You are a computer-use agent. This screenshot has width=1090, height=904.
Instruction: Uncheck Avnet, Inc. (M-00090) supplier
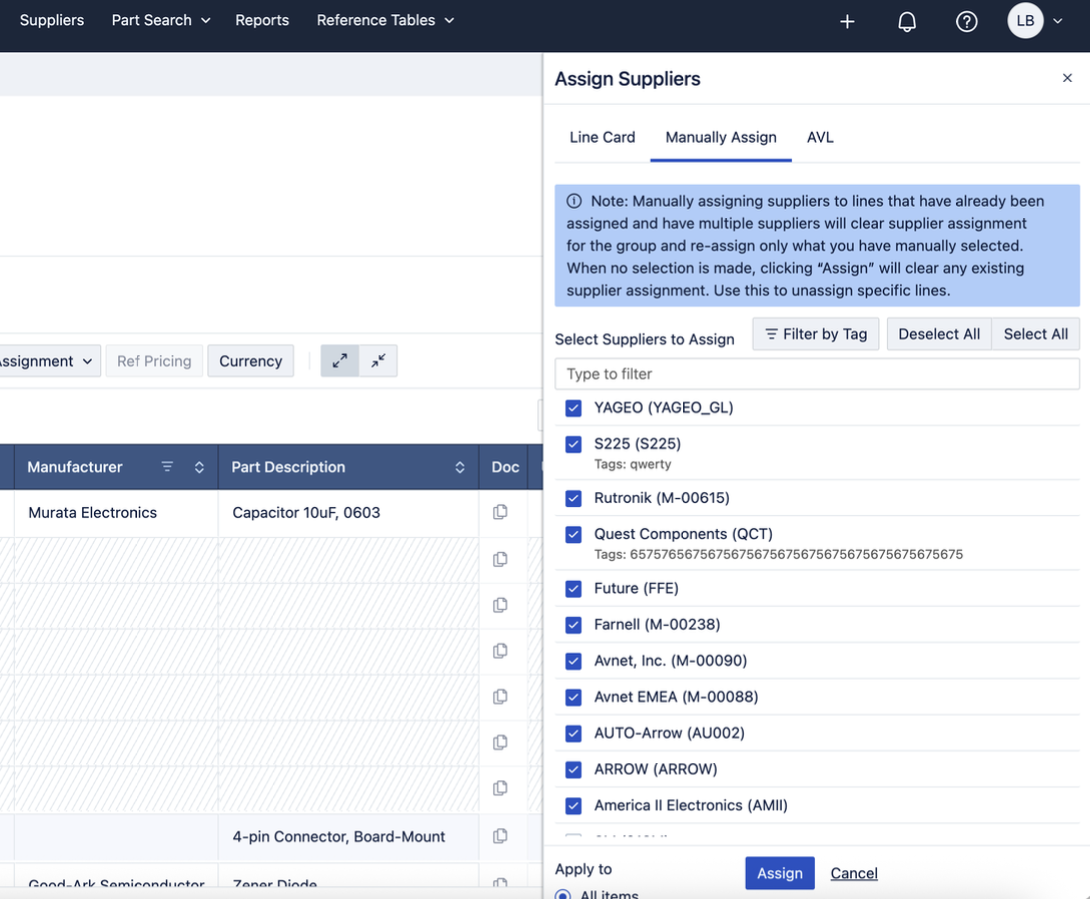(574, 661)
